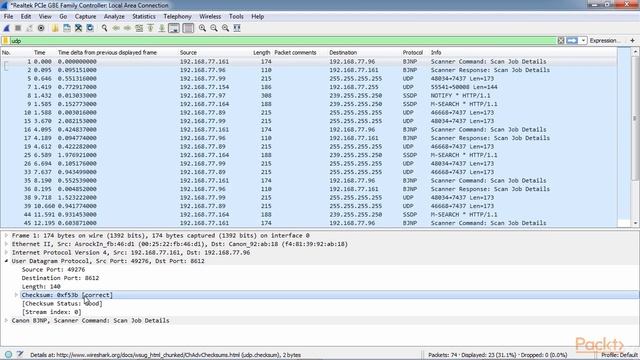Go forward to next packet in history
Viewport: 640px width, 360px height.
pos(127,28)
